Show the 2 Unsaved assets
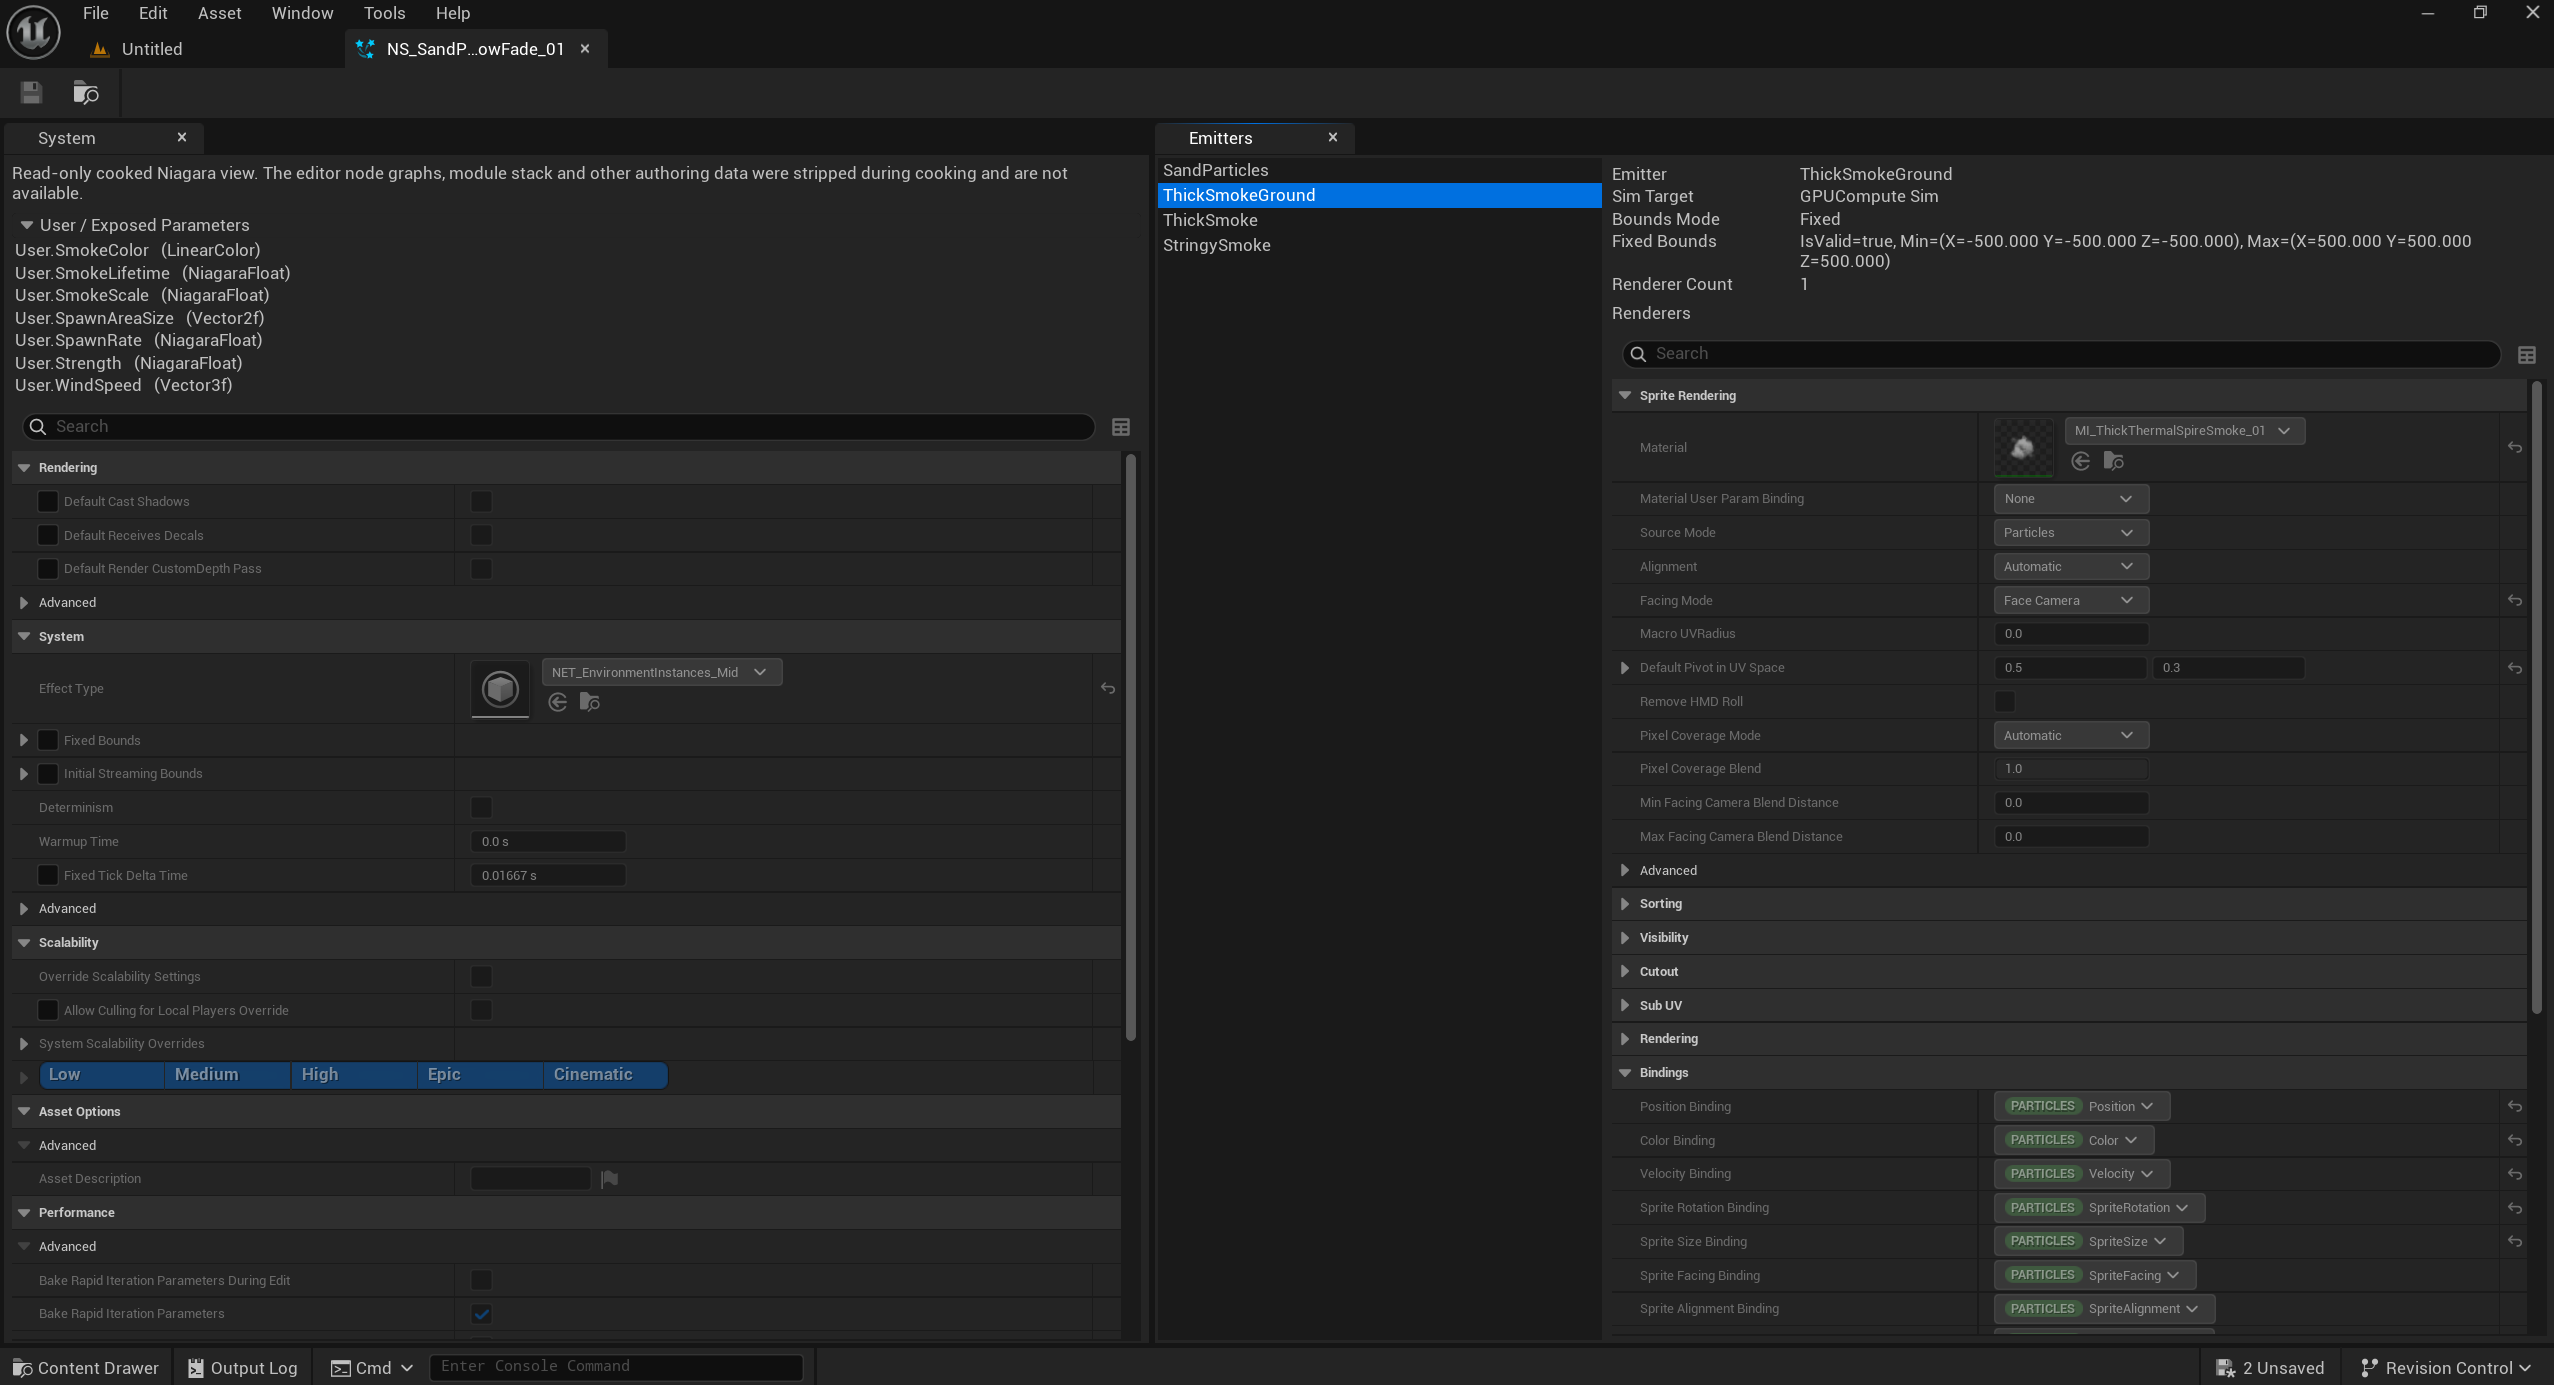The height and width of the screenshot is (1385, 2554). pyautogui.click(x=2270, y=1368)
